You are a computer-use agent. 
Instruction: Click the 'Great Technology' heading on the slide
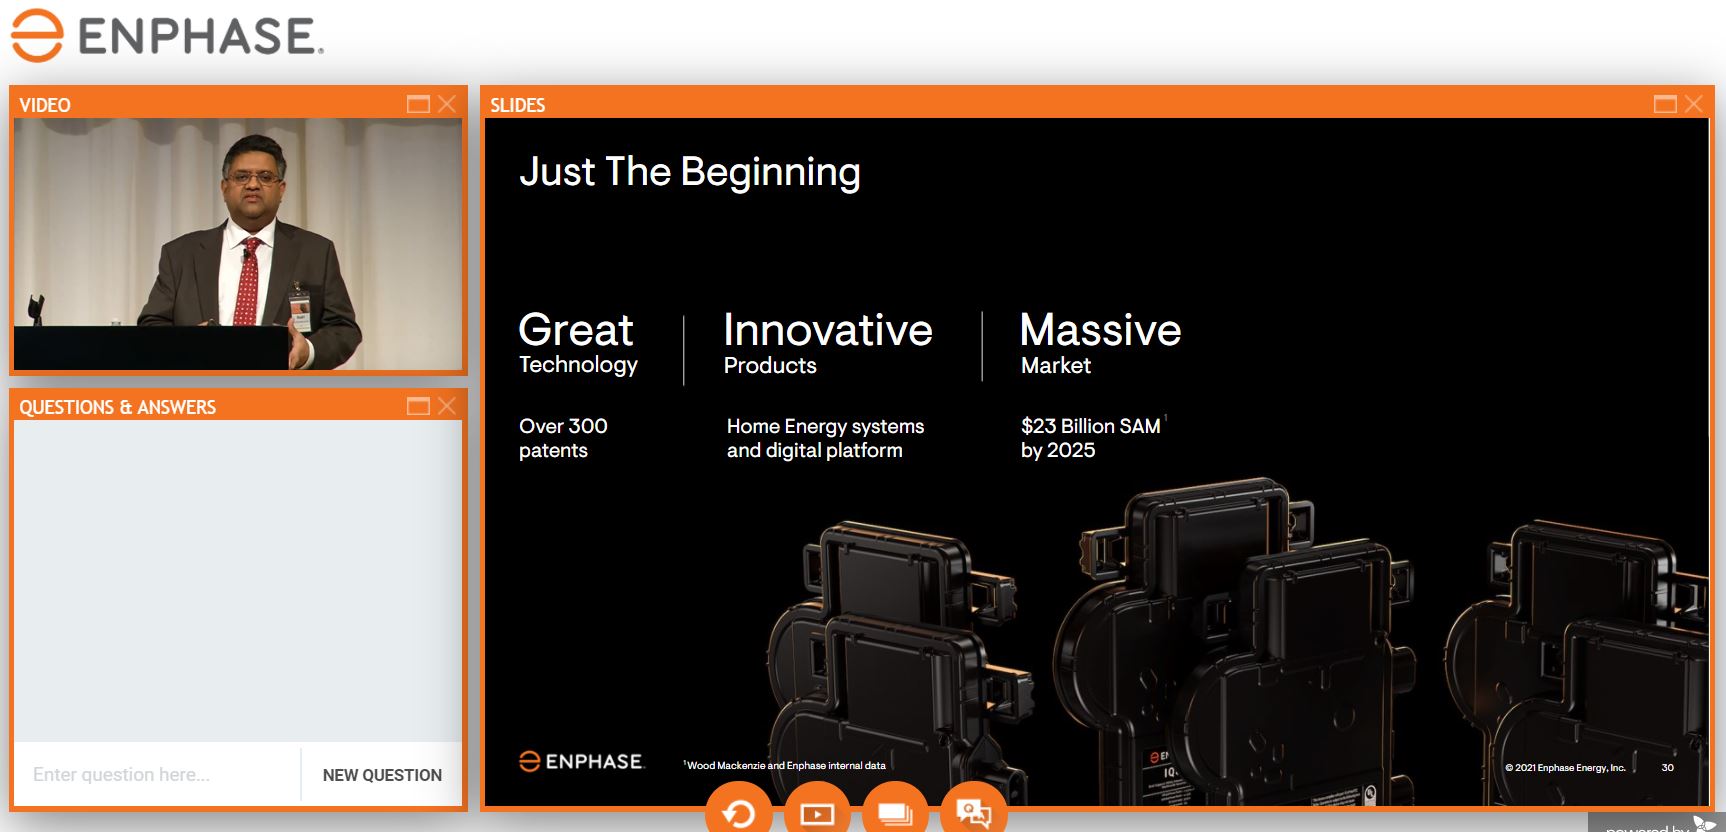click(x=578, y=343)
